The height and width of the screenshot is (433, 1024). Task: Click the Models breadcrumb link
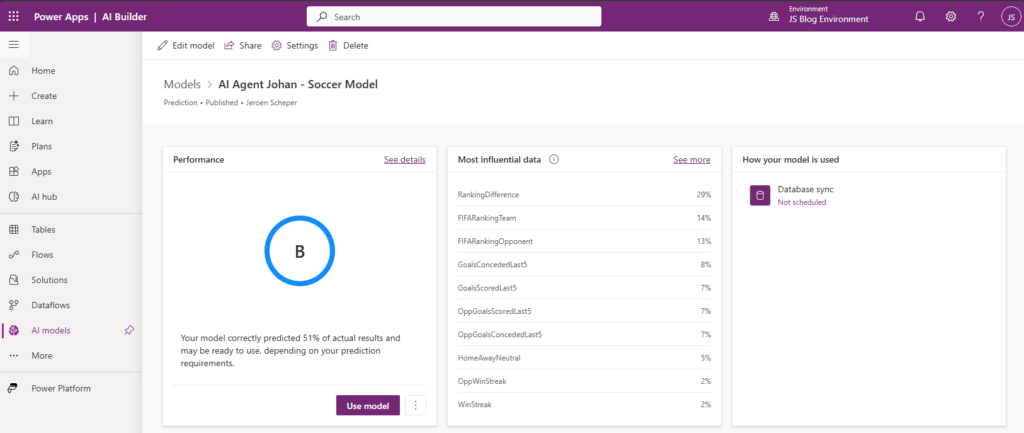point(182,84)
